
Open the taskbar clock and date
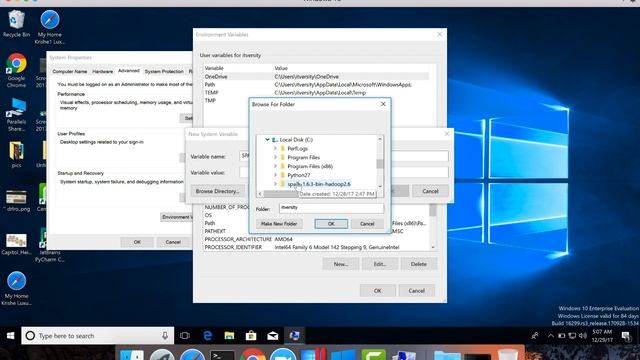tap(602, 336)
